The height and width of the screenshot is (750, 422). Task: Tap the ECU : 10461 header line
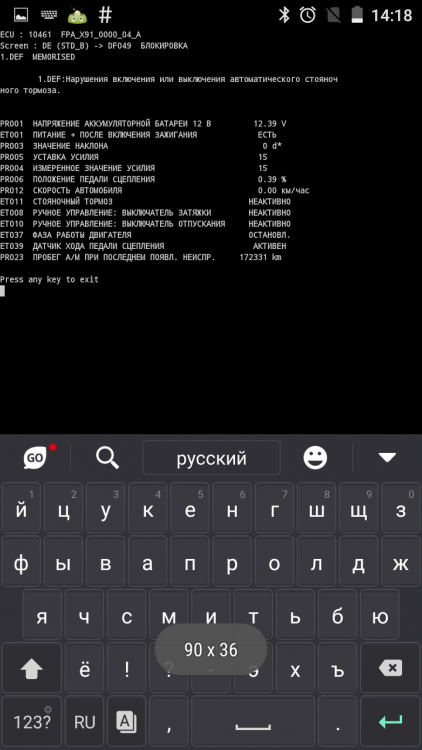[x=70, y=35]
